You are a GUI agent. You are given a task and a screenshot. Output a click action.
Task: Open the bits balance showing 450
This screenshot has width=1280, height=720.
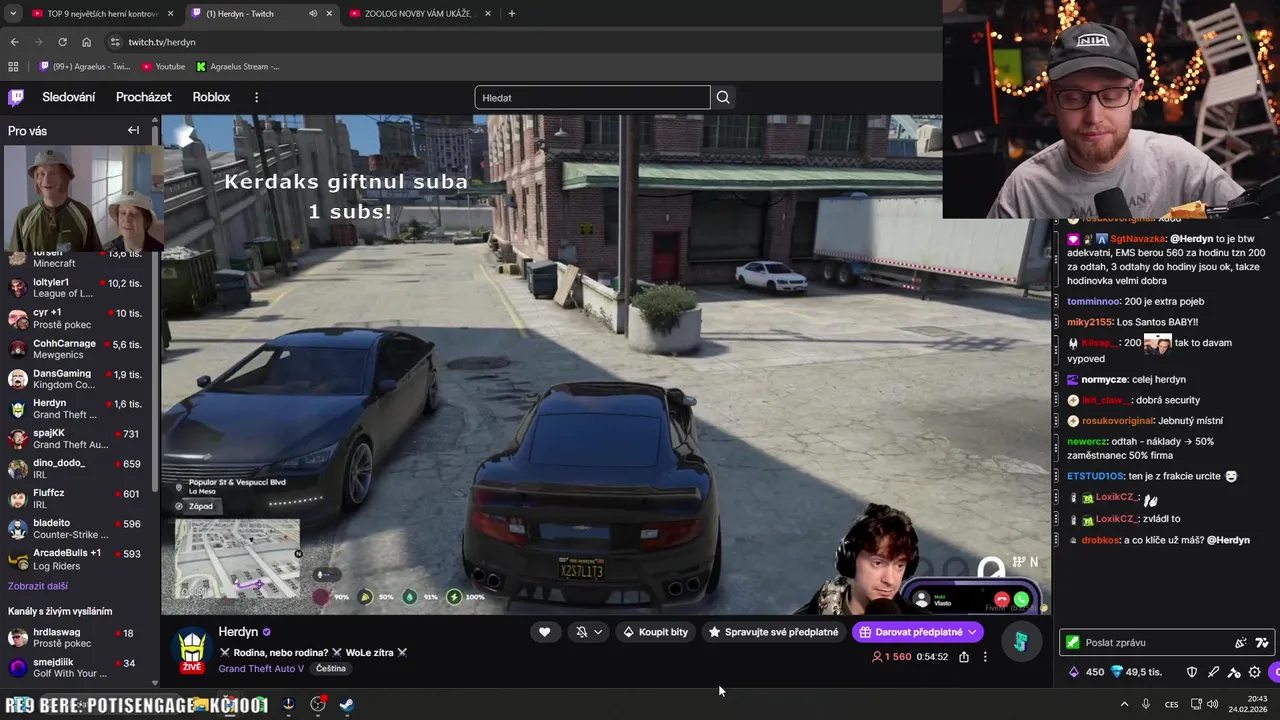click(x=1087, y=672)
